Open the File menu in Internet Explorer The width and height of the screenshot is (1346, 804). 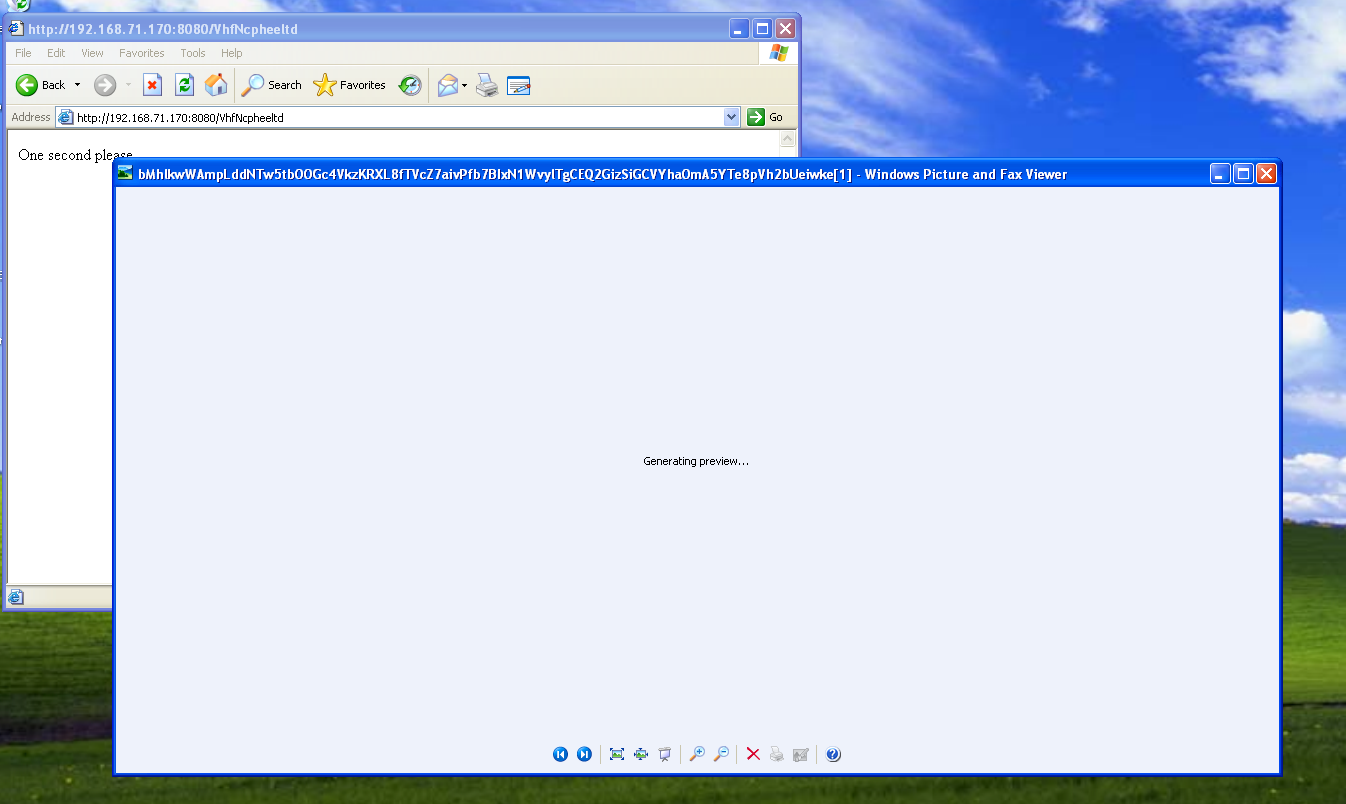pos(23,53)
